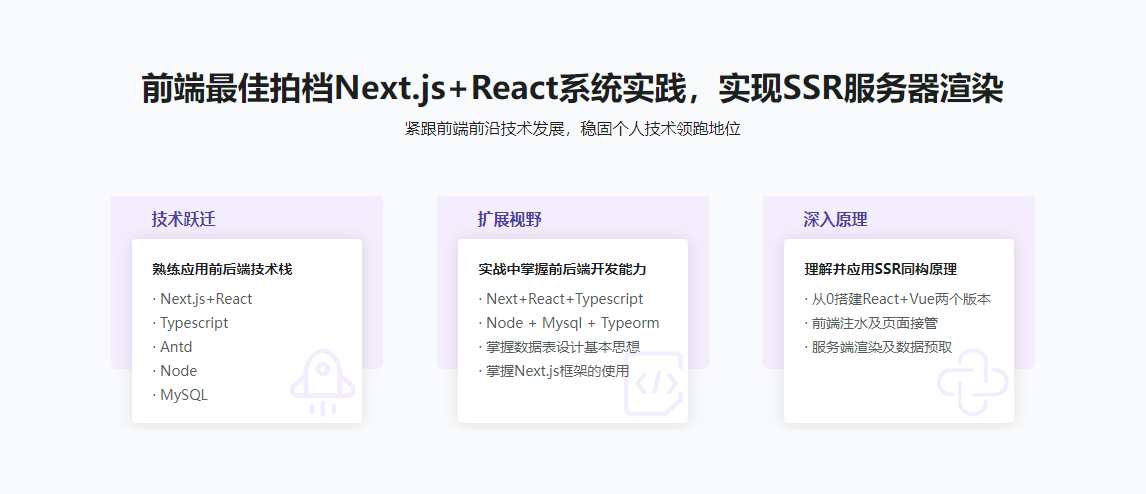
Task: Click the main title about Next.js+React SSR
Action: pos(572,89)
